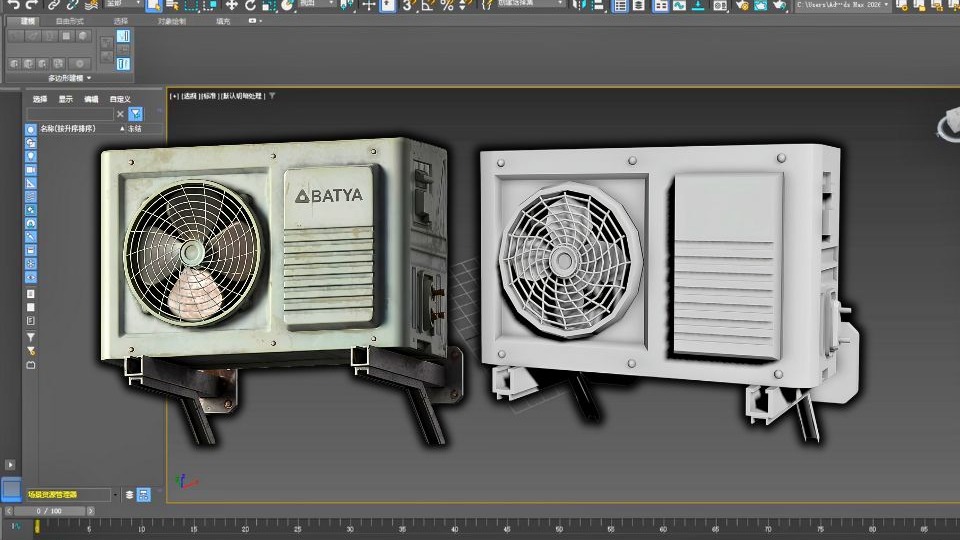This screenshot has height=540, width=960.
Task: Open the 自定义 menu in Scene Explorer
Action: pyautogui.click(x=120, y=99)
